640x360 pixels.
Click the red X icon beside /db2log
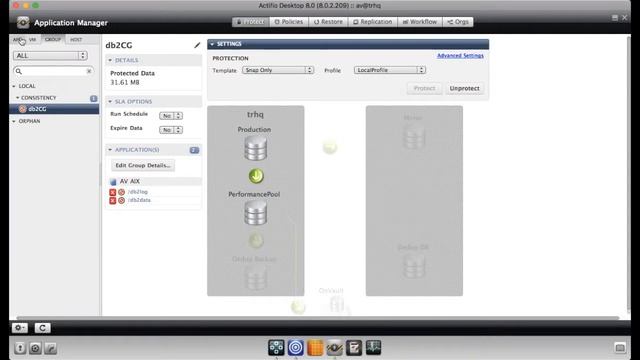point(113,192)
